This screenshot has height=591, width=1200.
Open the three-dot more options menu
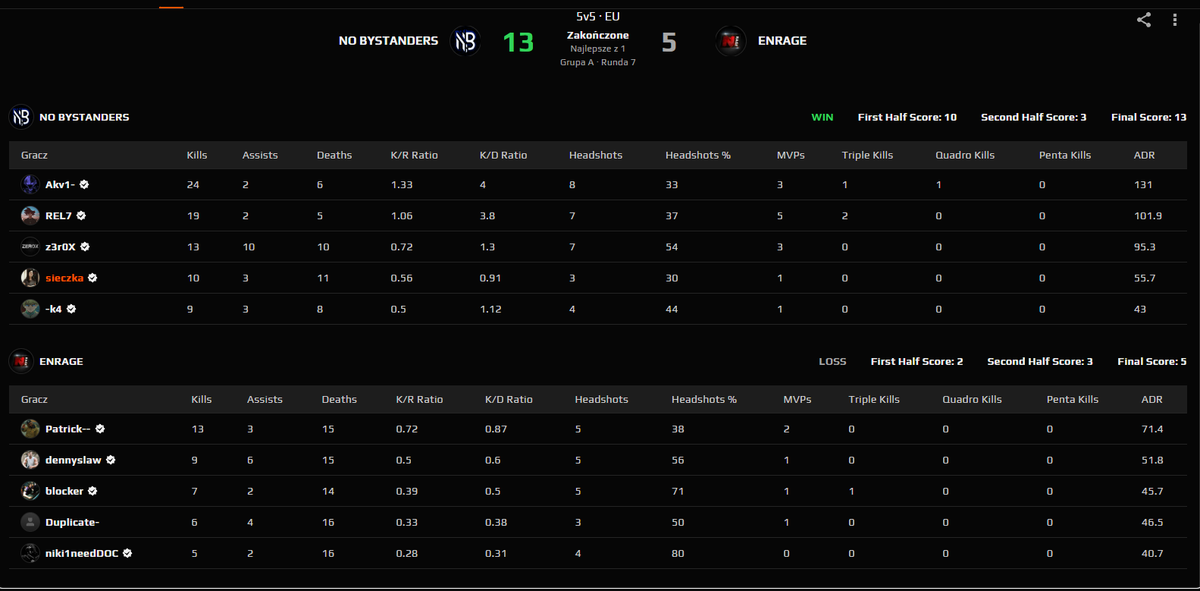pyautogui.click(x=1174, y=19)
